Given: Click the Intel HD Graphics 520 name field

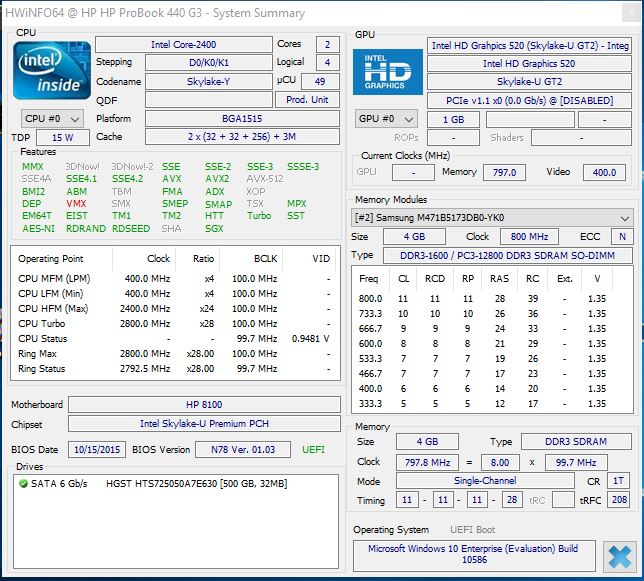Looking at the screenshot, I should 529,63.
